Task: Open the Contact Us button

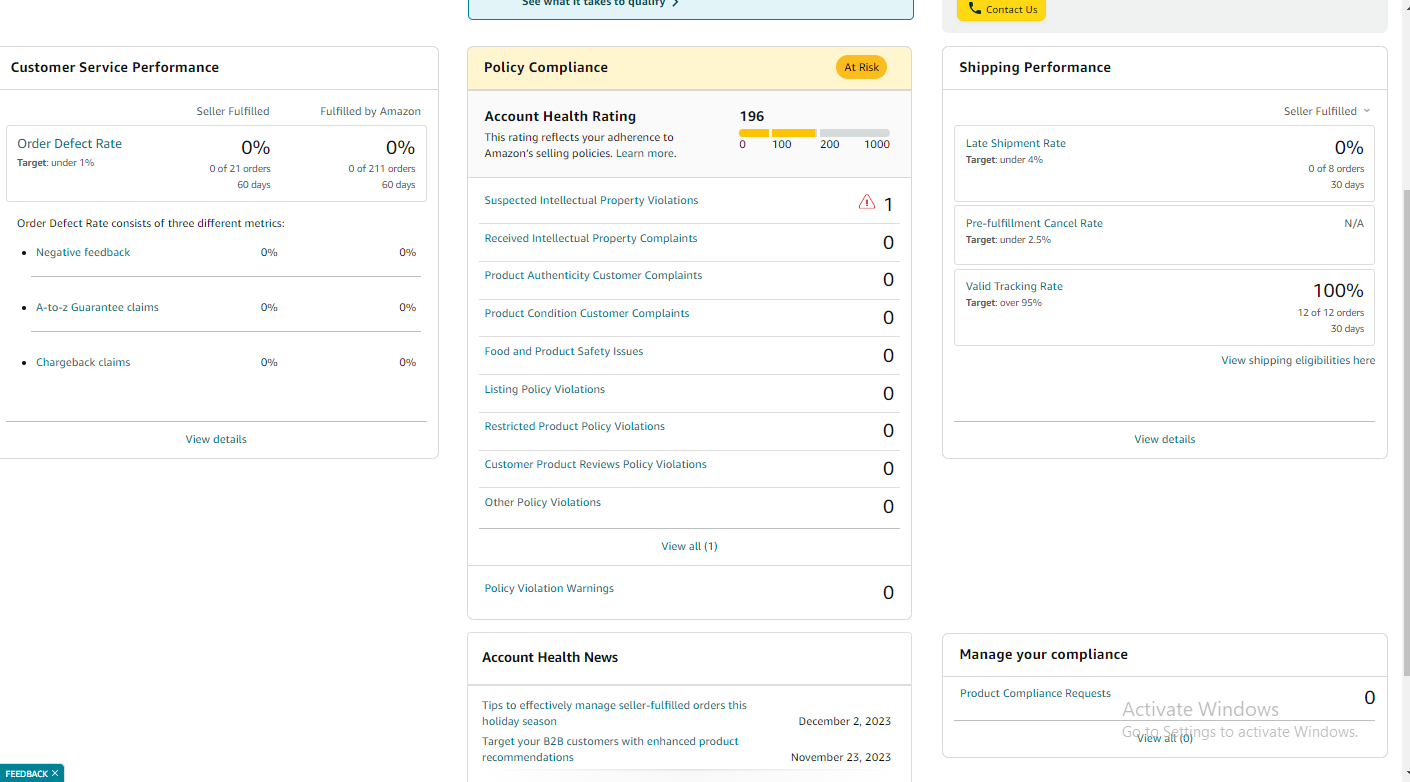Action: pyautogui.click(x=1001, y=9)
